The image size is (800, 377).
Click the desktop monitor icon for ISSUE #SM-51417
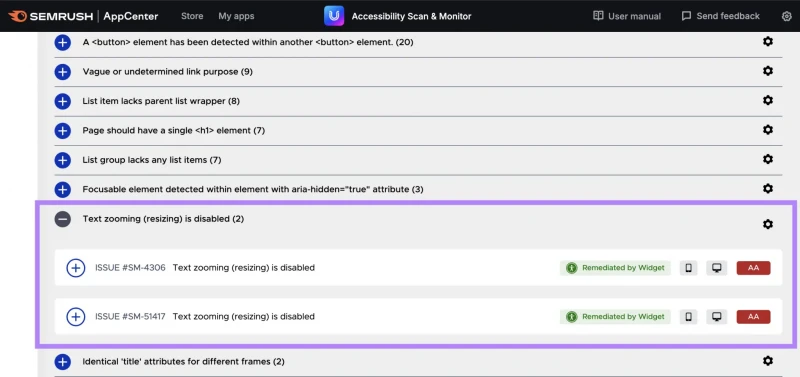pos(716,317)
